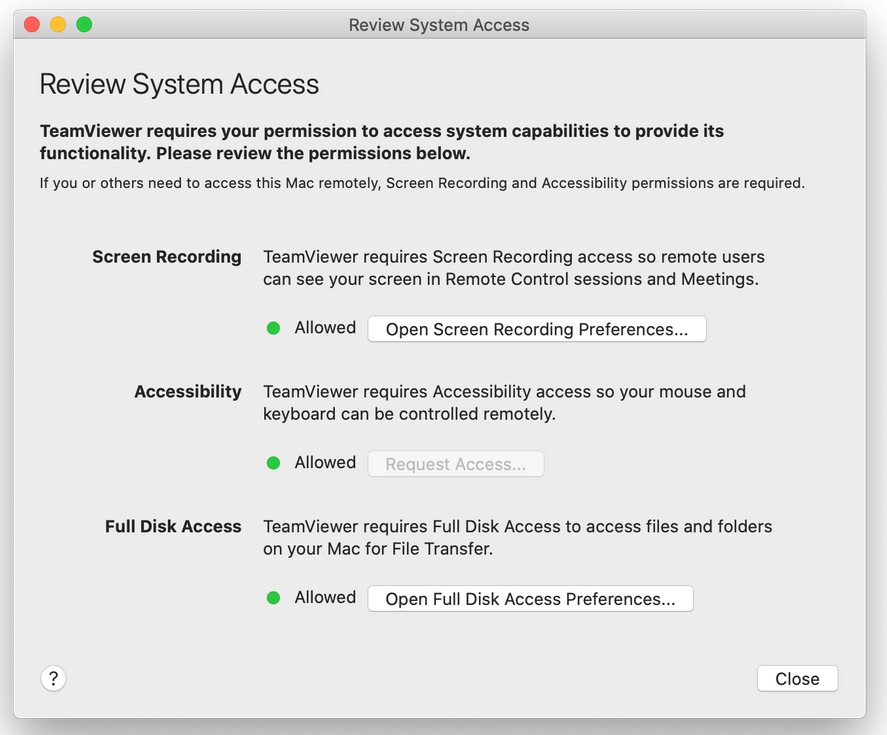Open Full Disk Access Preferences
887x735 pixels.
[531, 599]
